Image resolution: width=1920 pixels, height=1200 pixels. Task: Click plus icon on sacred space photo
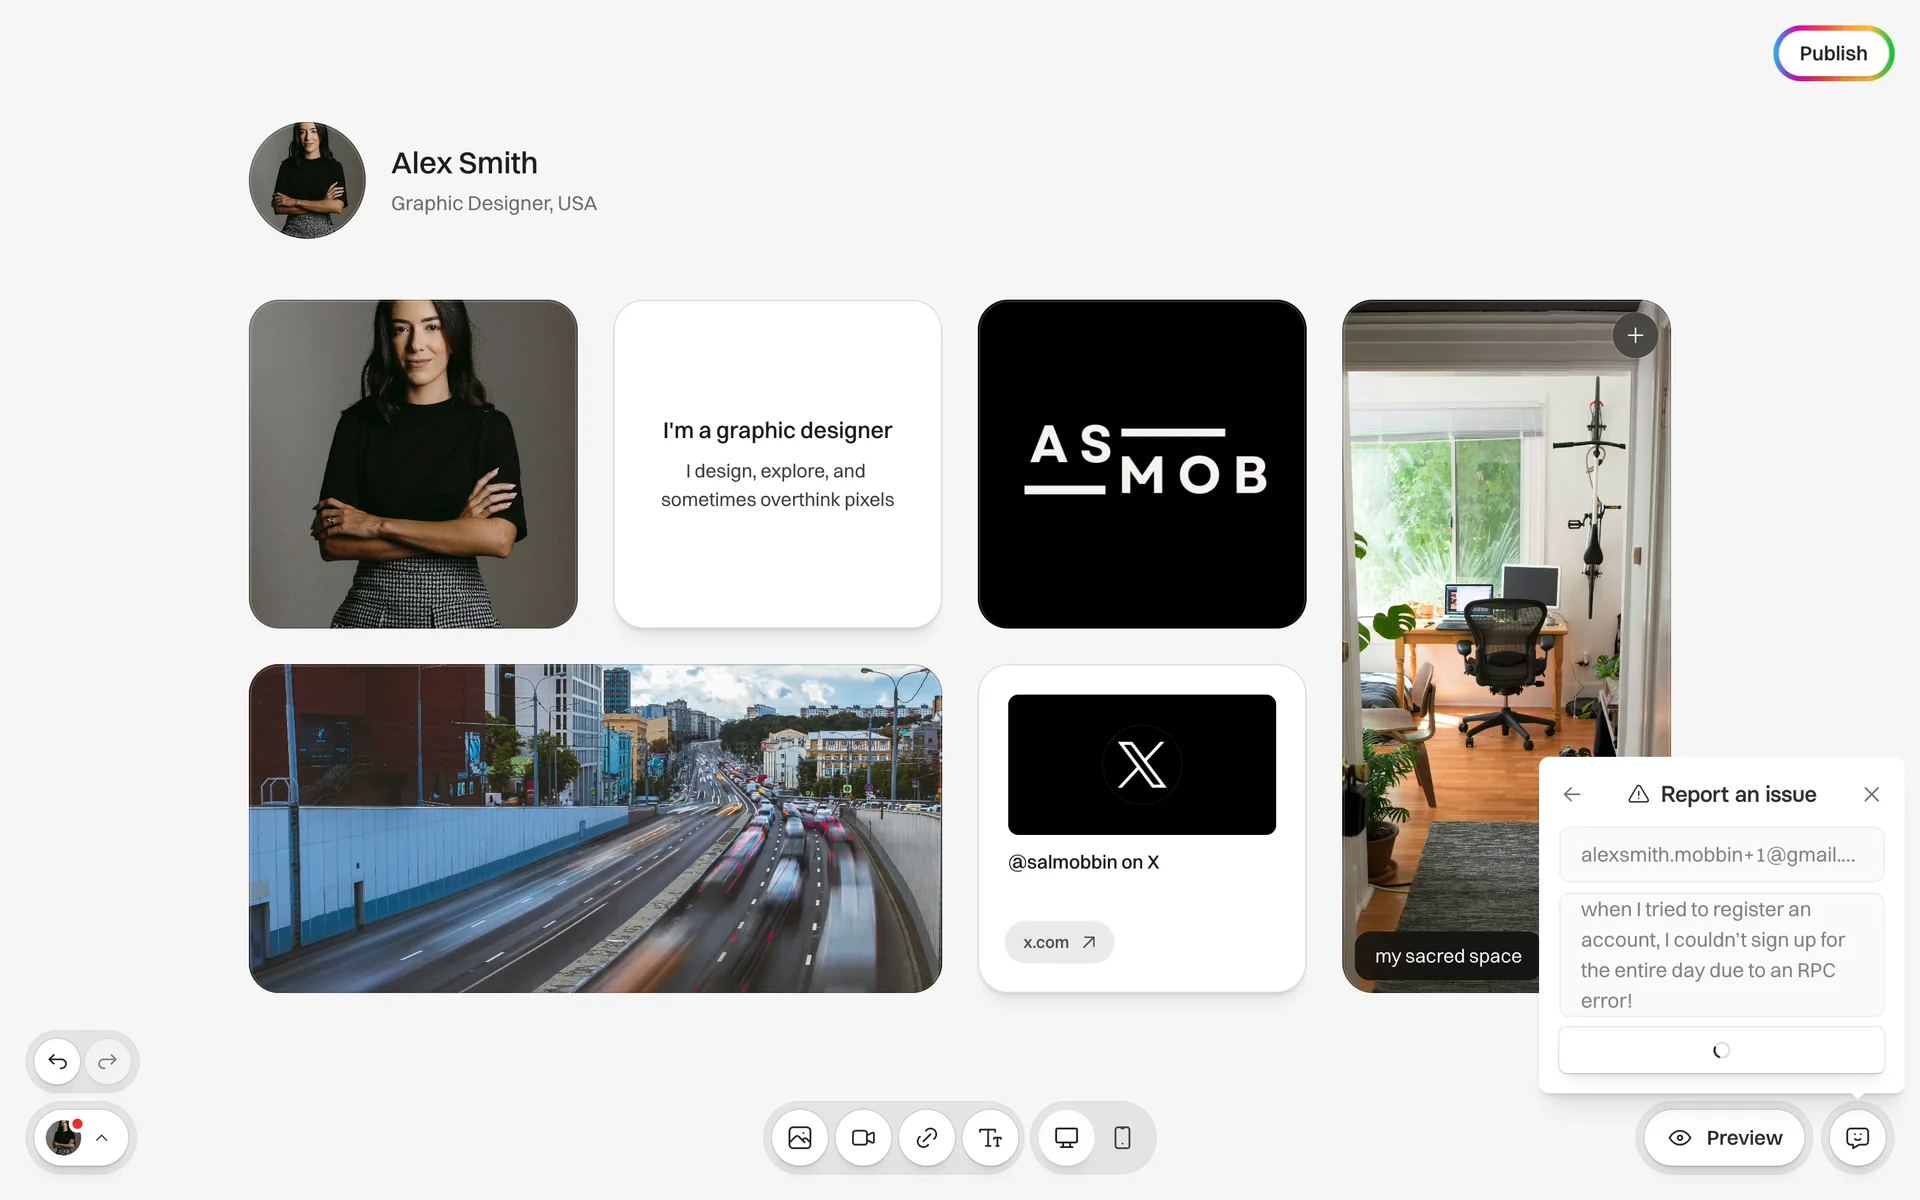(x=1635, y=336)
